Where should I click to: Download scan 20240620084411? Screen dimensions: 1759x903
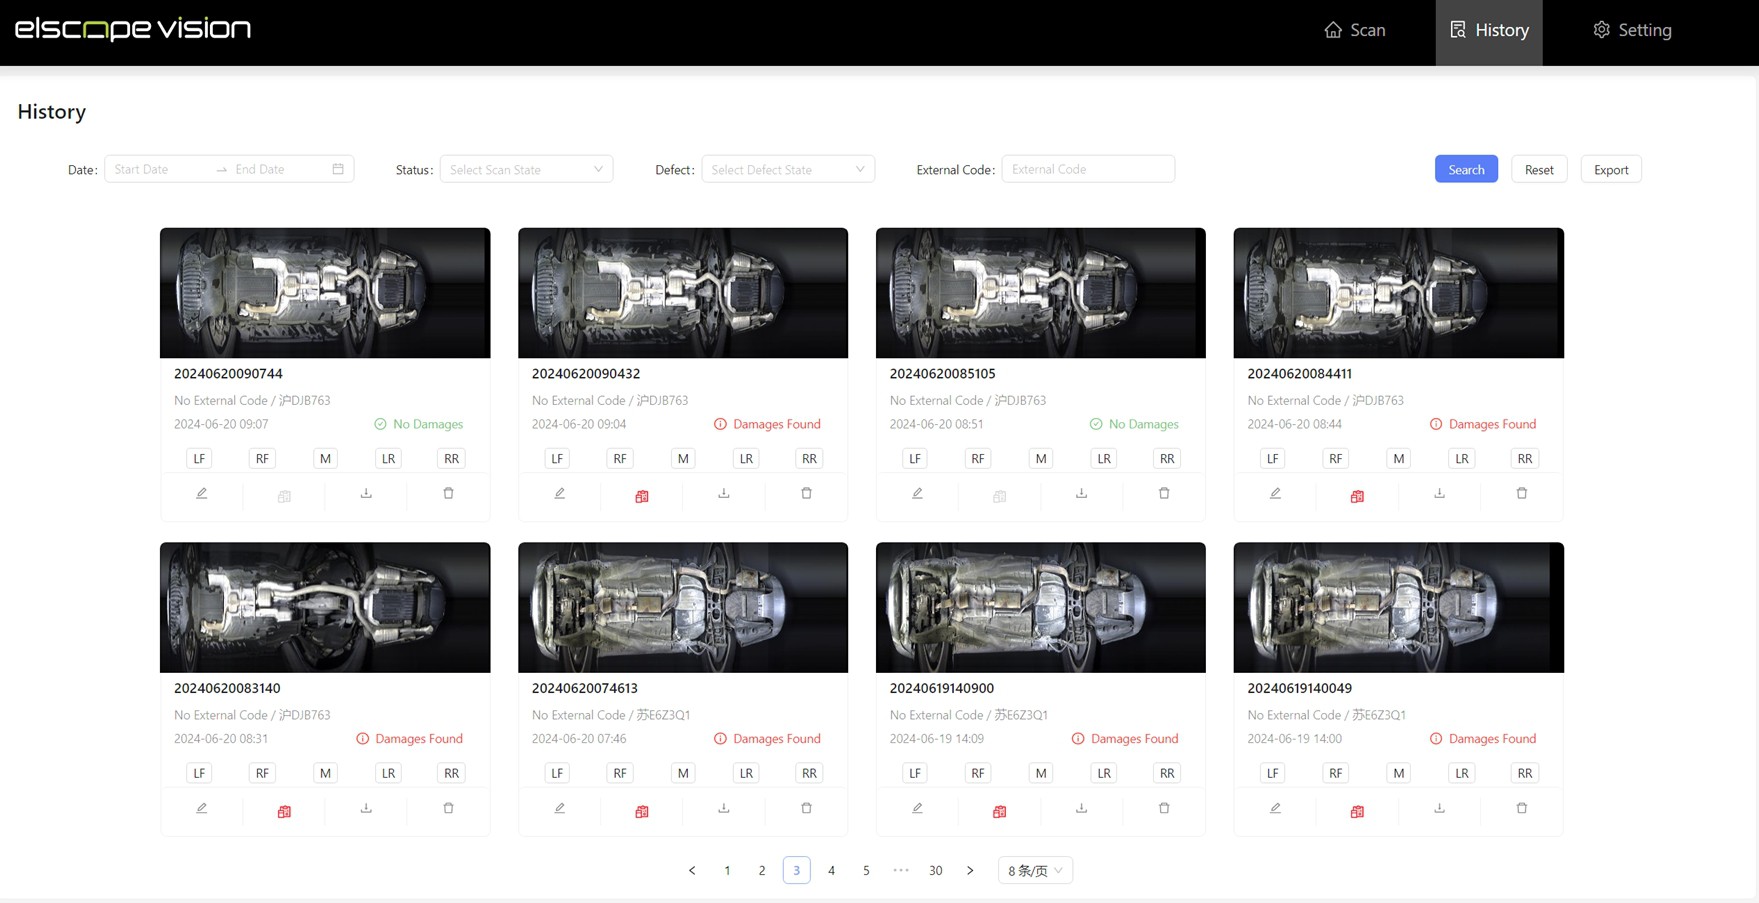click(1439, 493)
